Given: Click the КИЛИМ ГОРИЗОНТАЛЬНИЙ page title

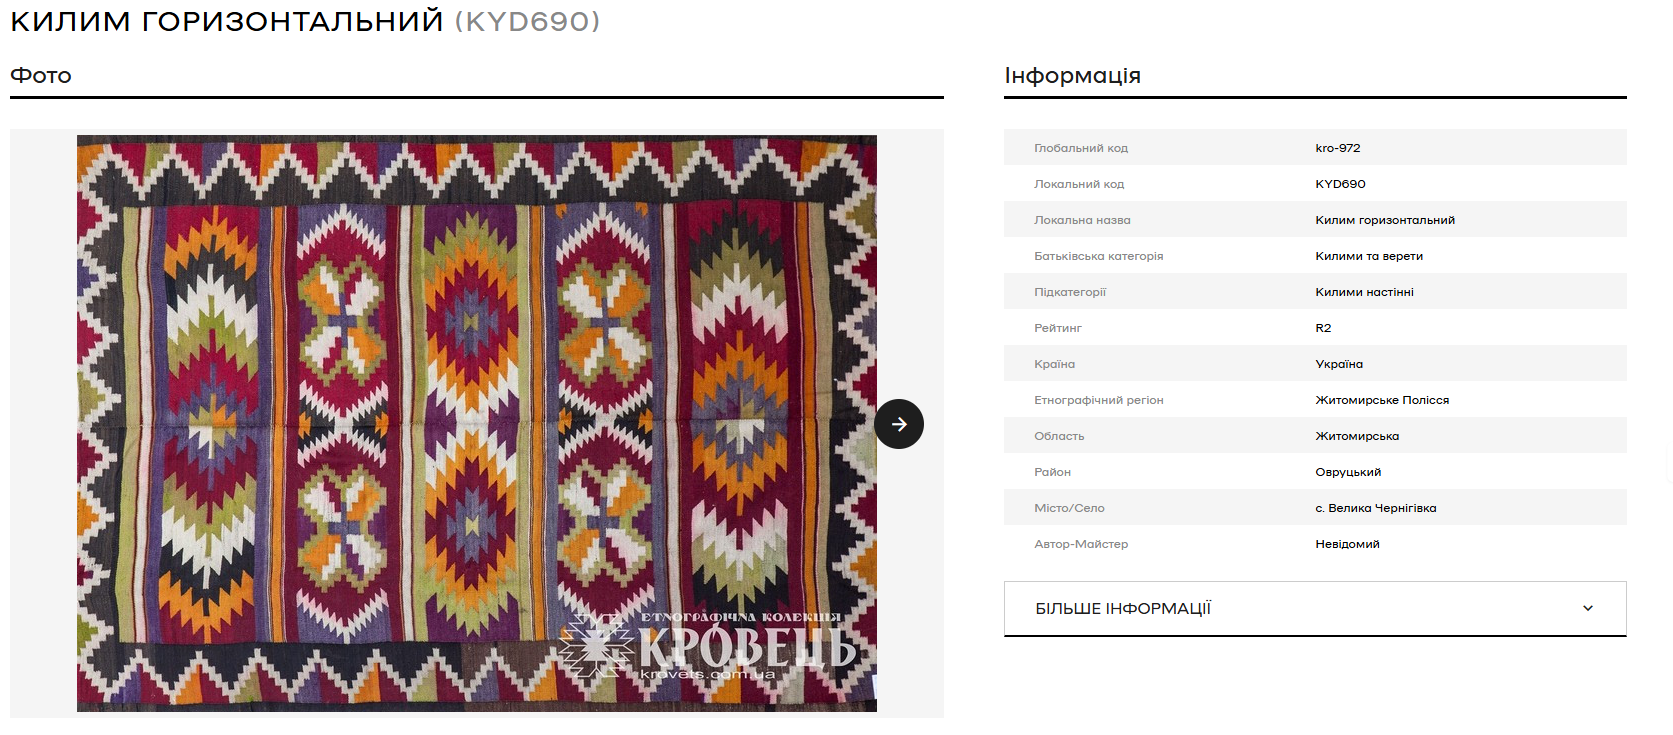Looking at the screenshot, I should 226,21.
